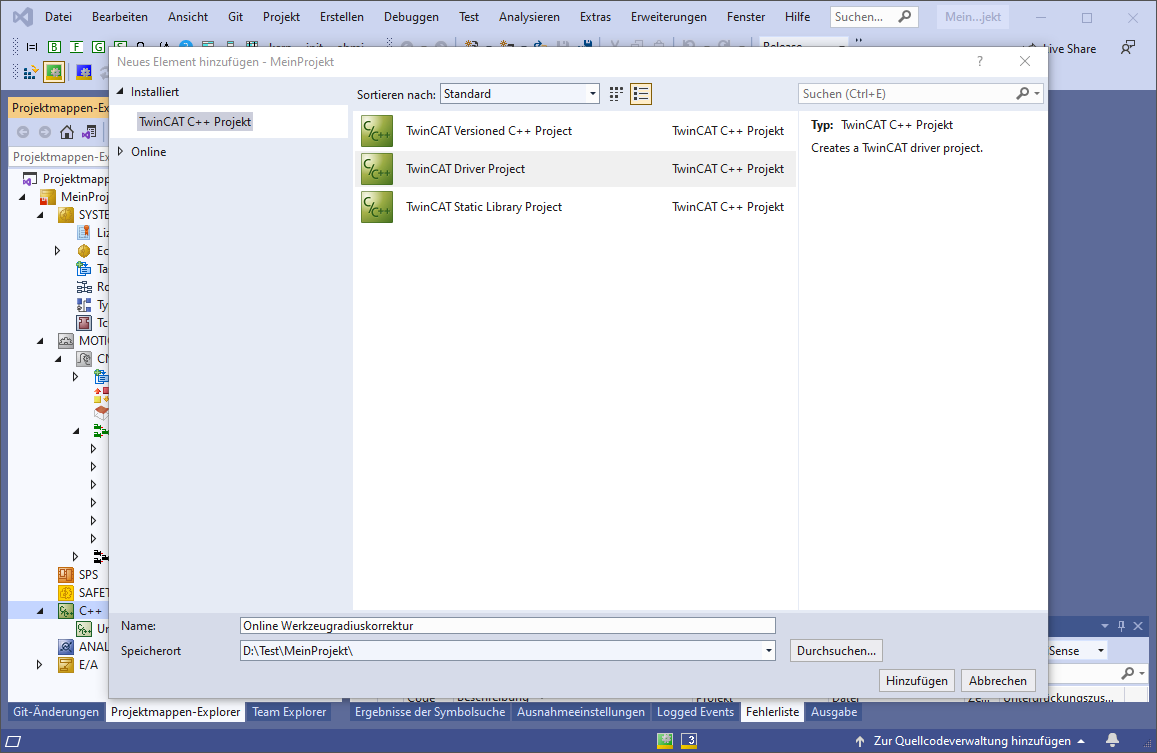Screen dimensions: 1157x753
Task: Click the SAFETY node icon in the tree
Action: (x=66, y=593)
